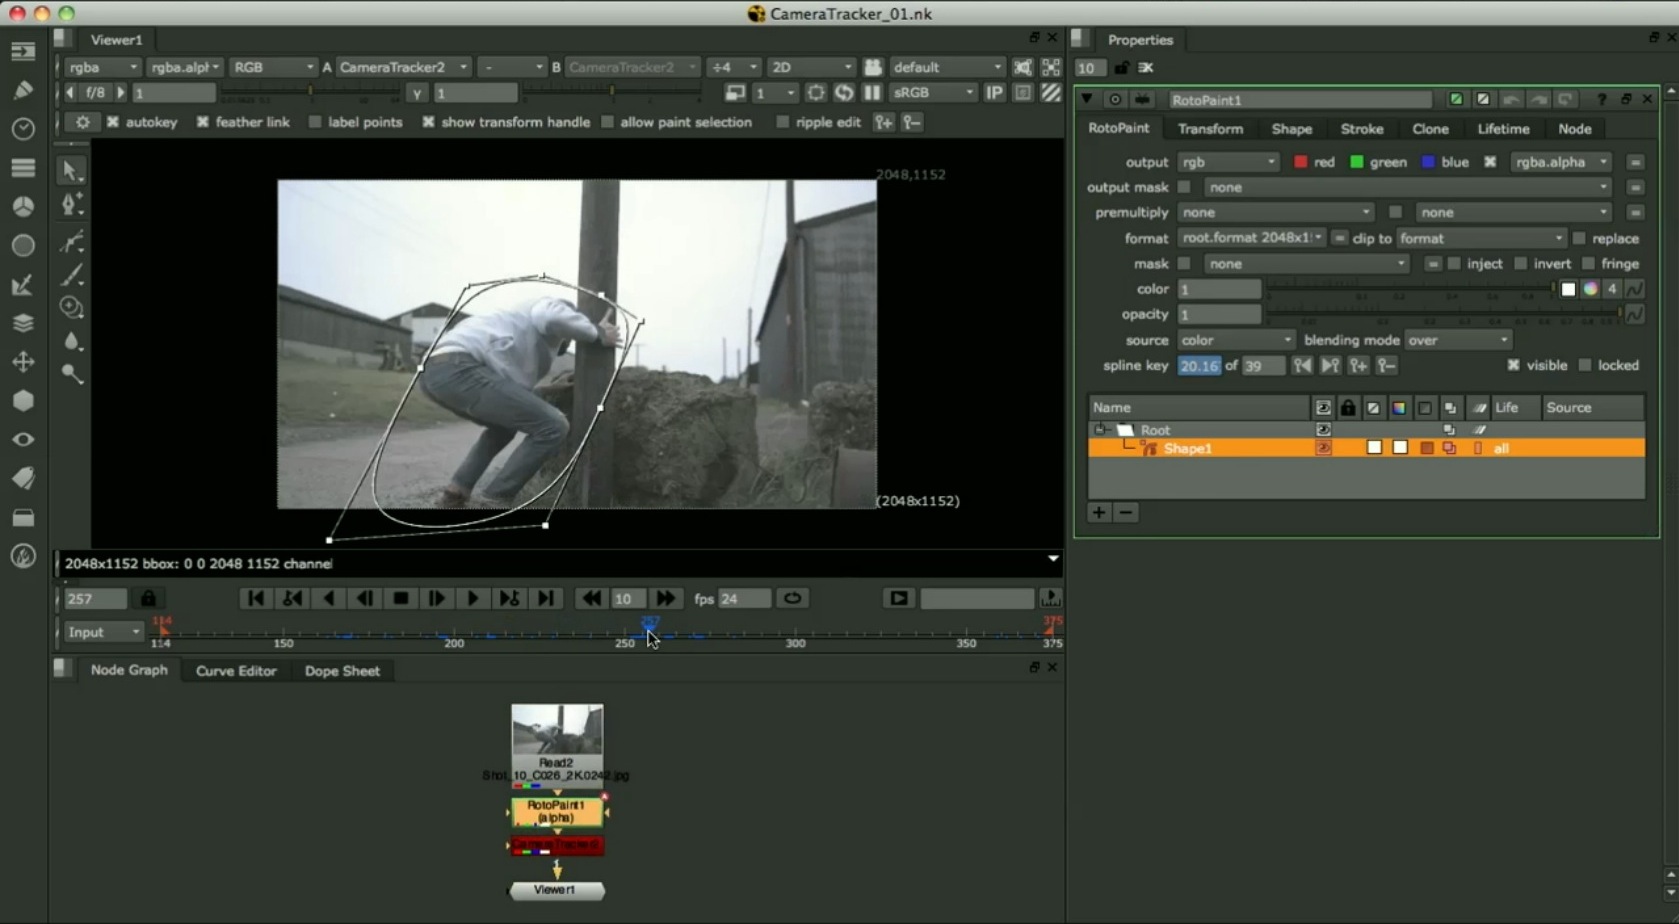Open the Stroke tab in RotoPaint properties

(x=1361, y=129)
